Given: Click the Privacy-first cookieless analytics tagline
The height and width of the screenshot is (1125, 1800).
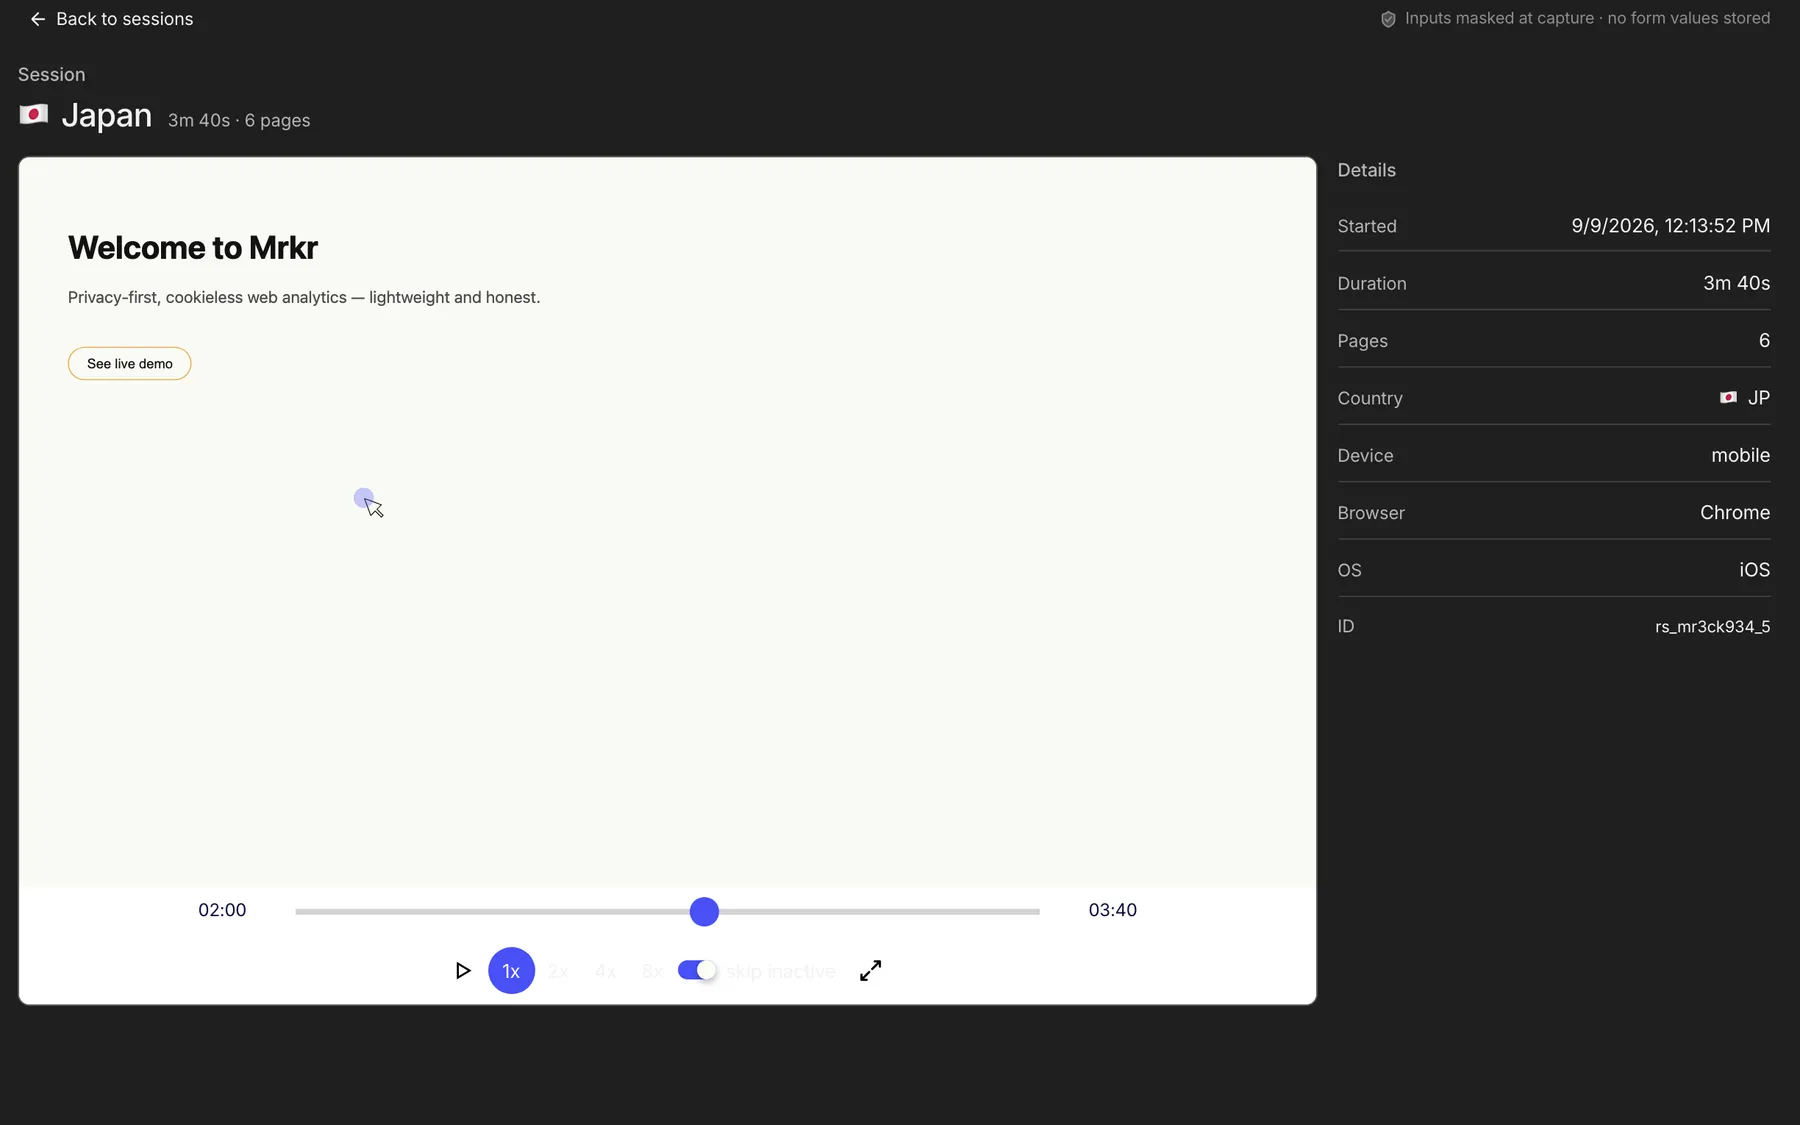Looking at the screenshot, I should tap(304, 298).
